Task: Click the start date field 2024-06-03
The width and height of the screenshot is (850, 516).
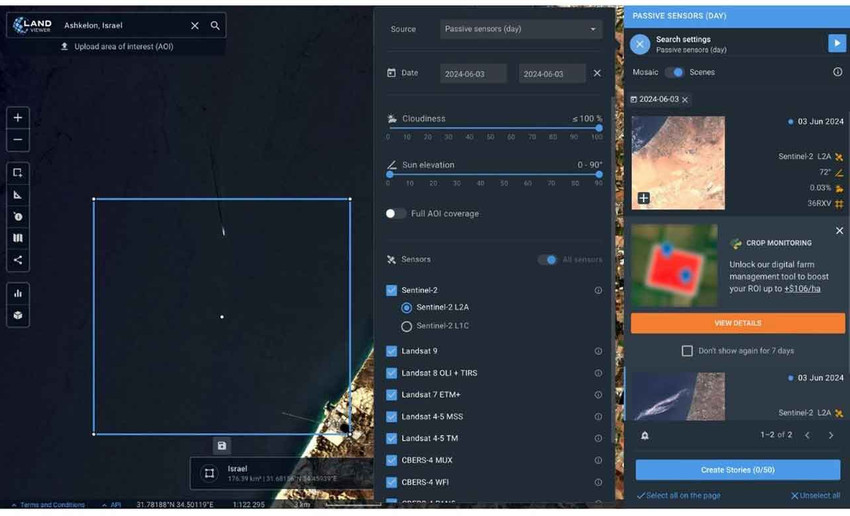Action: point(473,74)
